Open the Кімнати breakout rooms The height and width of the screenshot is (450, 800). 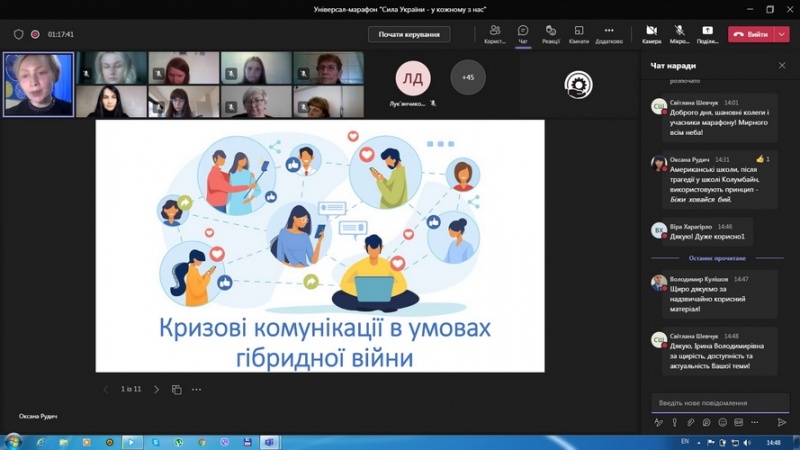tap(579, 34)
